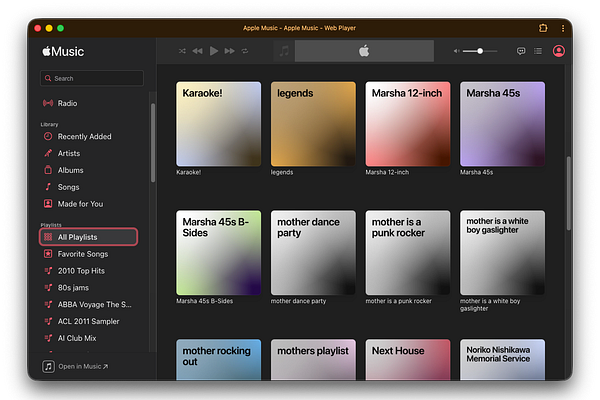This screenshot has height=400, width=600.
Task: Open the mothers playlist cover
Action: tap(313, 359)
